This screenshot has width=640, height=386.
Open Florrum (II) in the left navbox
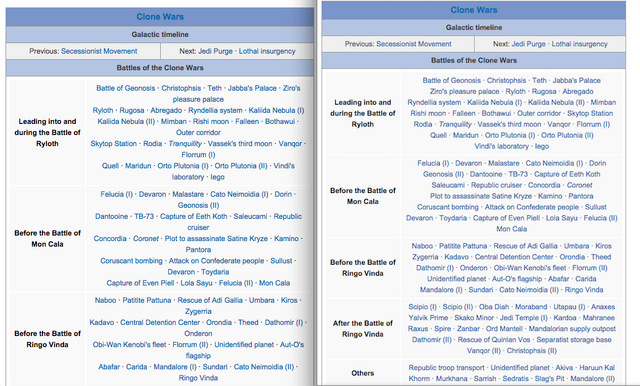[190, 345]
